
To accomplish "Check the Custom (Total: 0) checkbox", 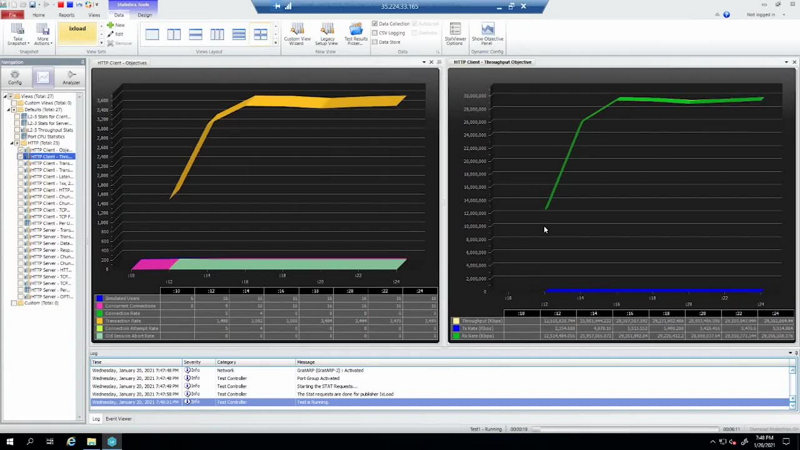I will point(14,303).
